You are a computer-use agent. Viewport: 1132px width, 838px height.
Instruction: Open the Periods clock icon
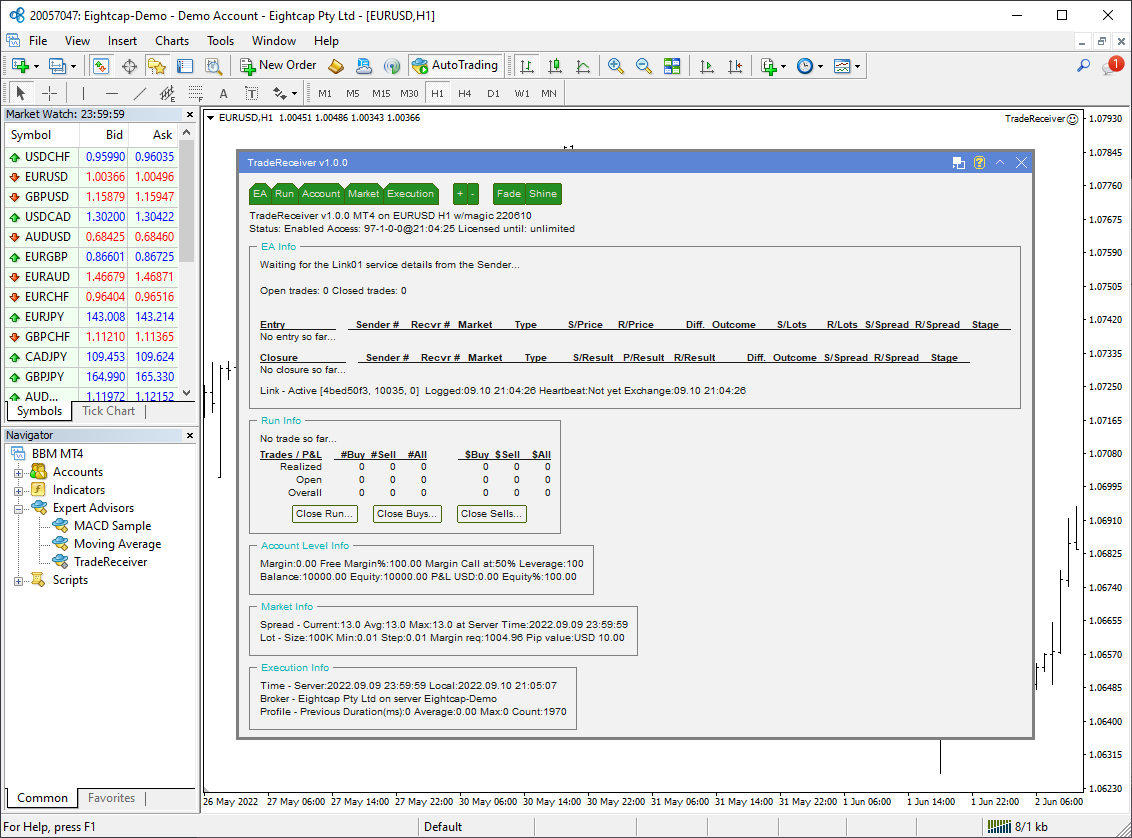(x=805, y=66)
